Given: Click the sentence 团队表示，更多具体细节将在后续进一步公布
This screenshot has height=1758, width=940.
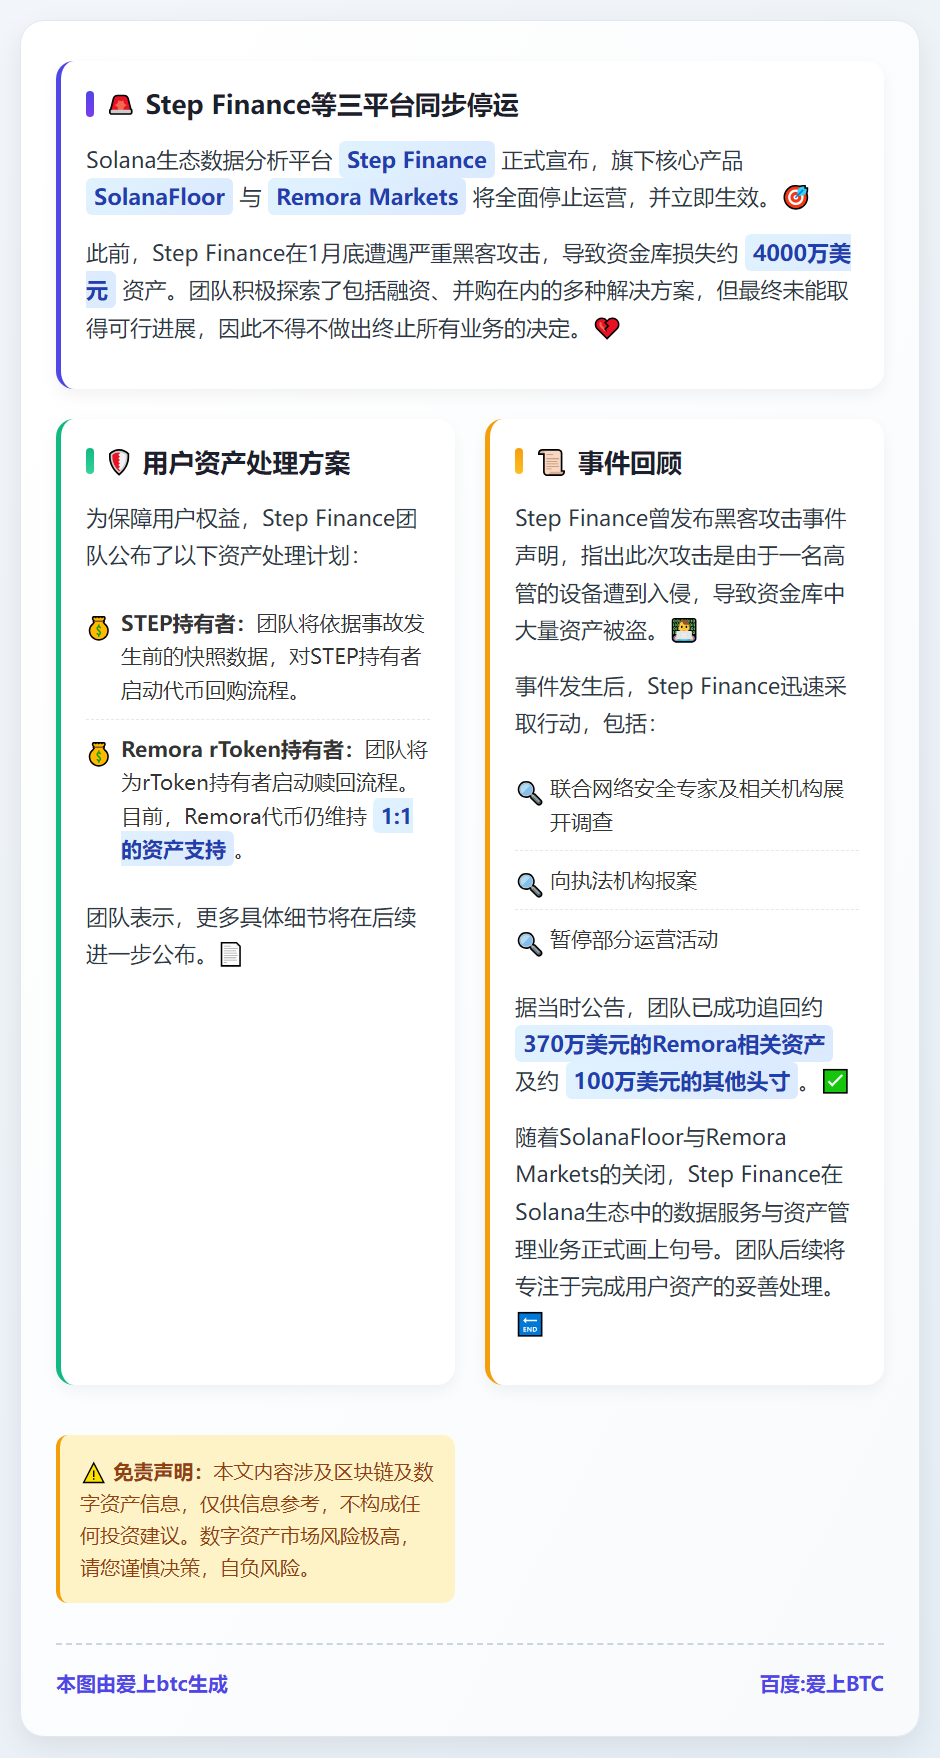Looking at the screenshot, I should click(x=251, y=936).
